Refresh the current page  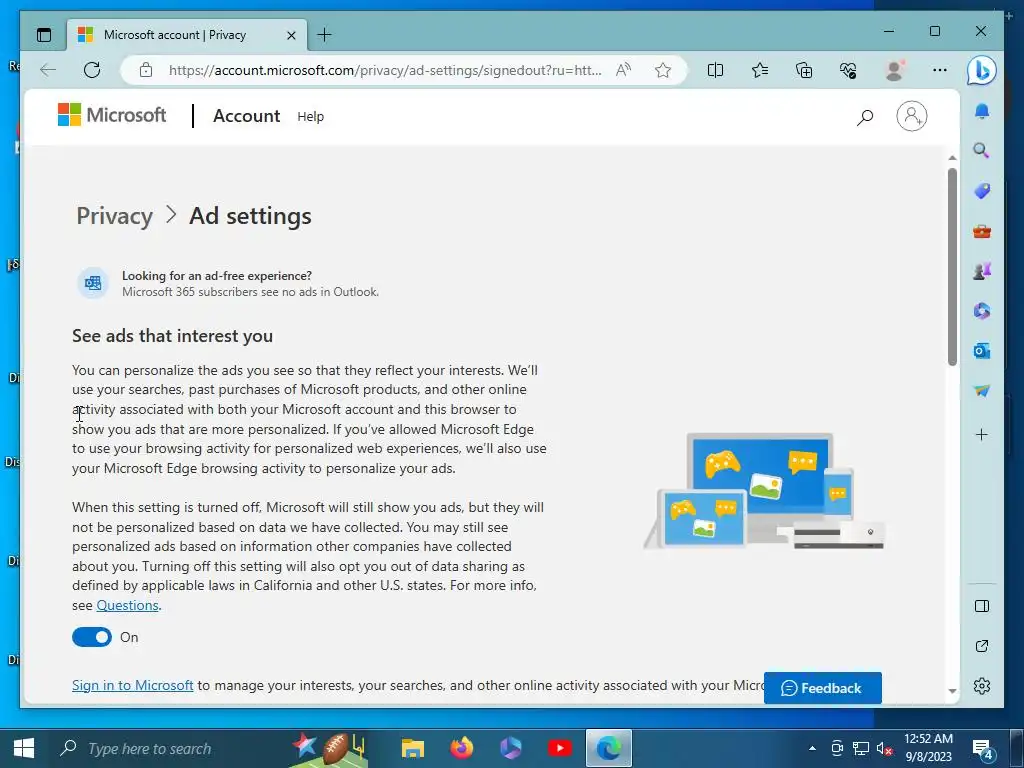92,70
